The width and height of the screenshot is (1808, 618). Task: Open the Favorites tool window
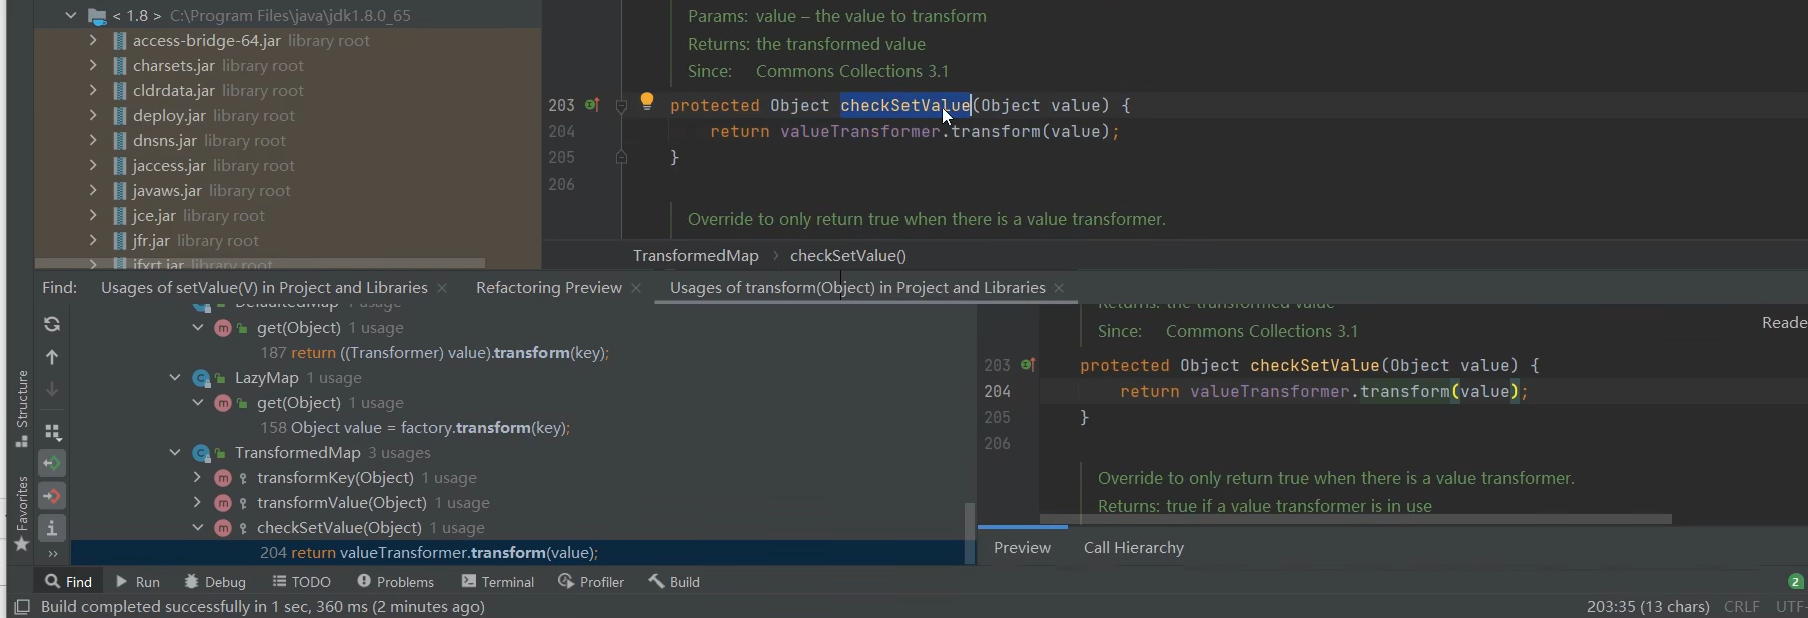coord(21,513)
